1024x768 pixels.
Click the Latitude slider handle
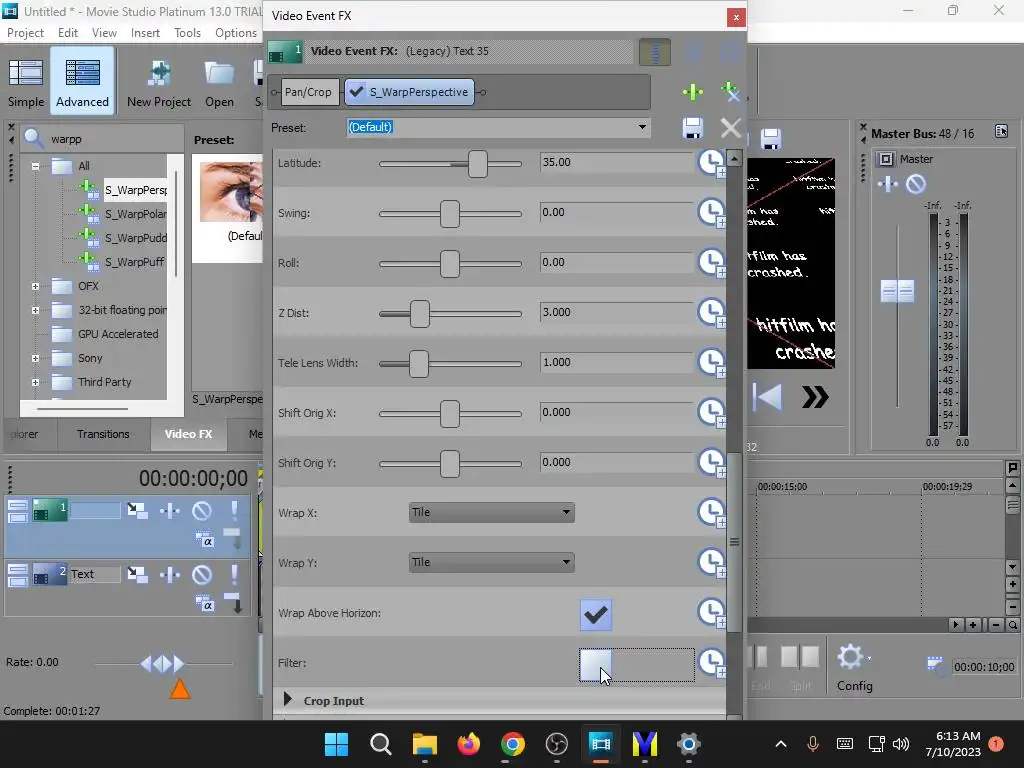[477, 163]
